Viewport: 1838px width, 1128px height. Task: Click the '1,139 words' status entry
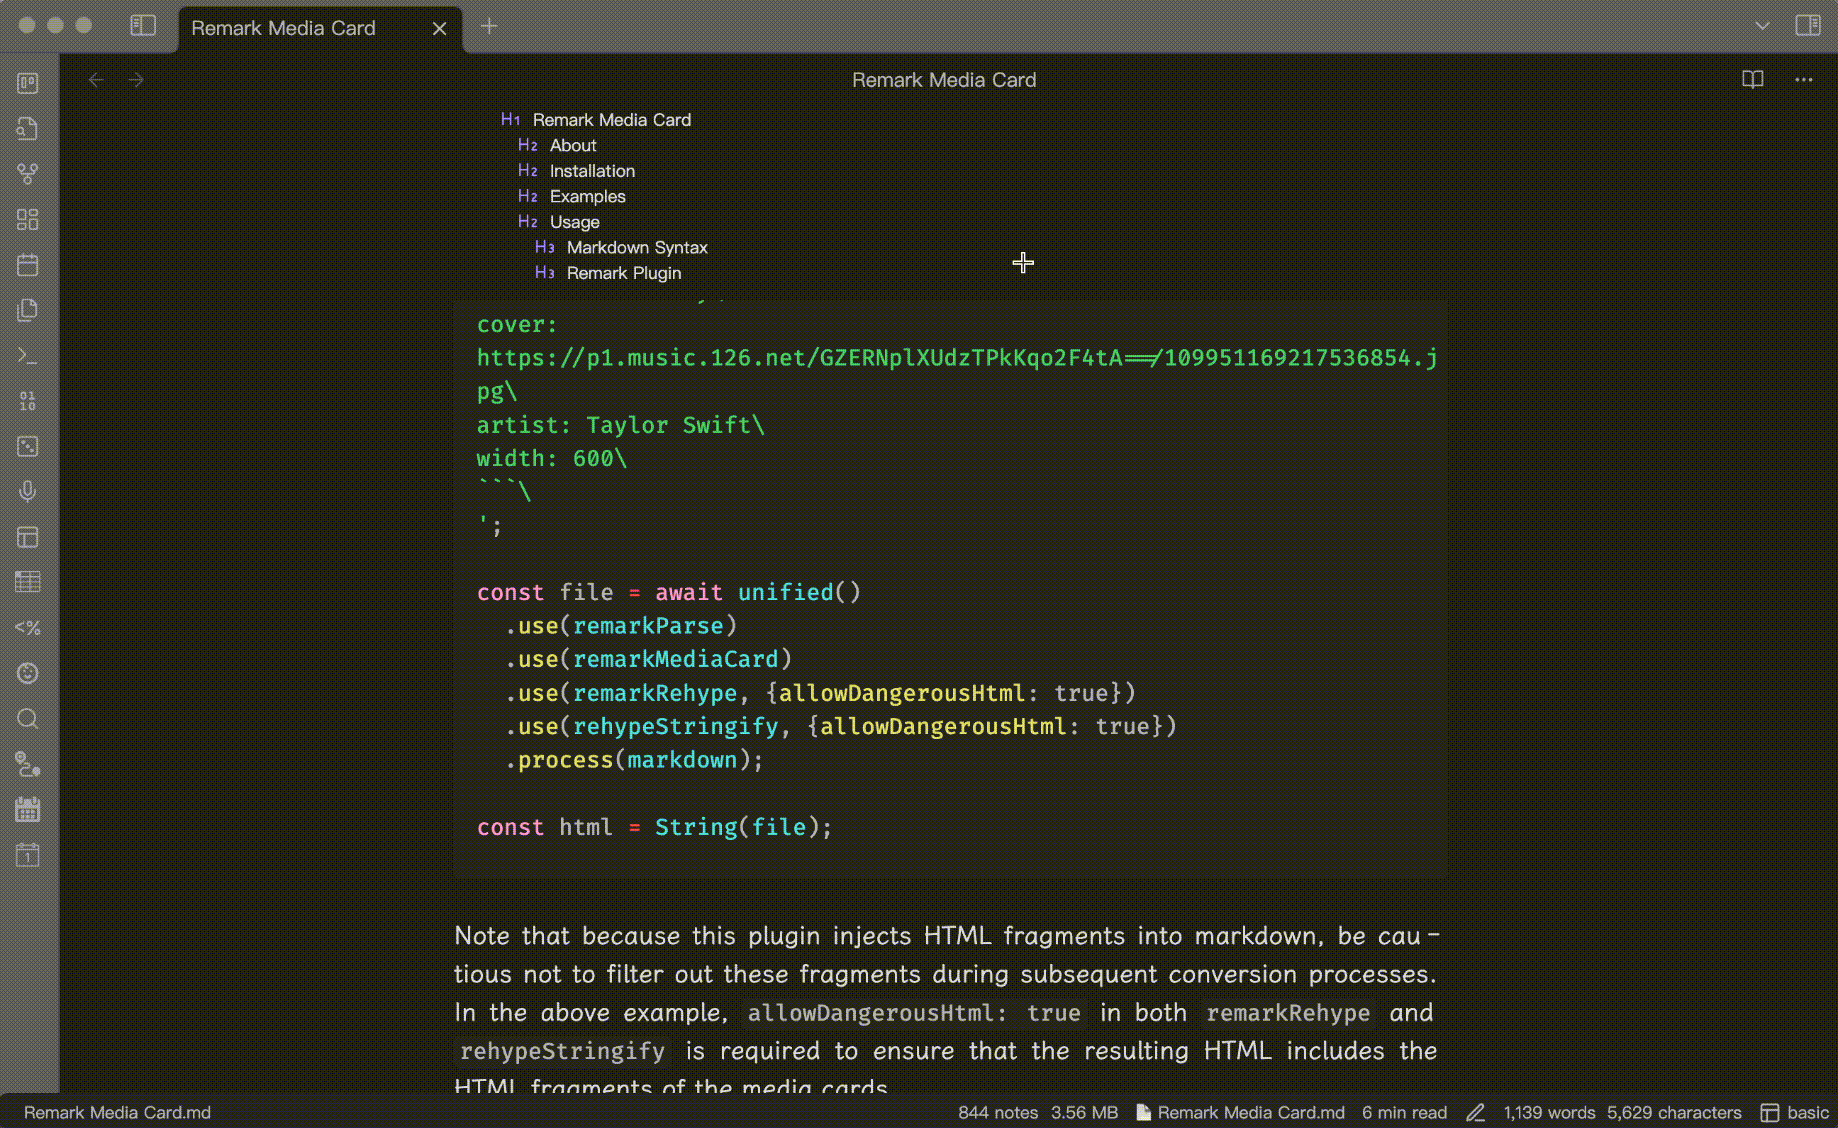coord(1549,1112)
